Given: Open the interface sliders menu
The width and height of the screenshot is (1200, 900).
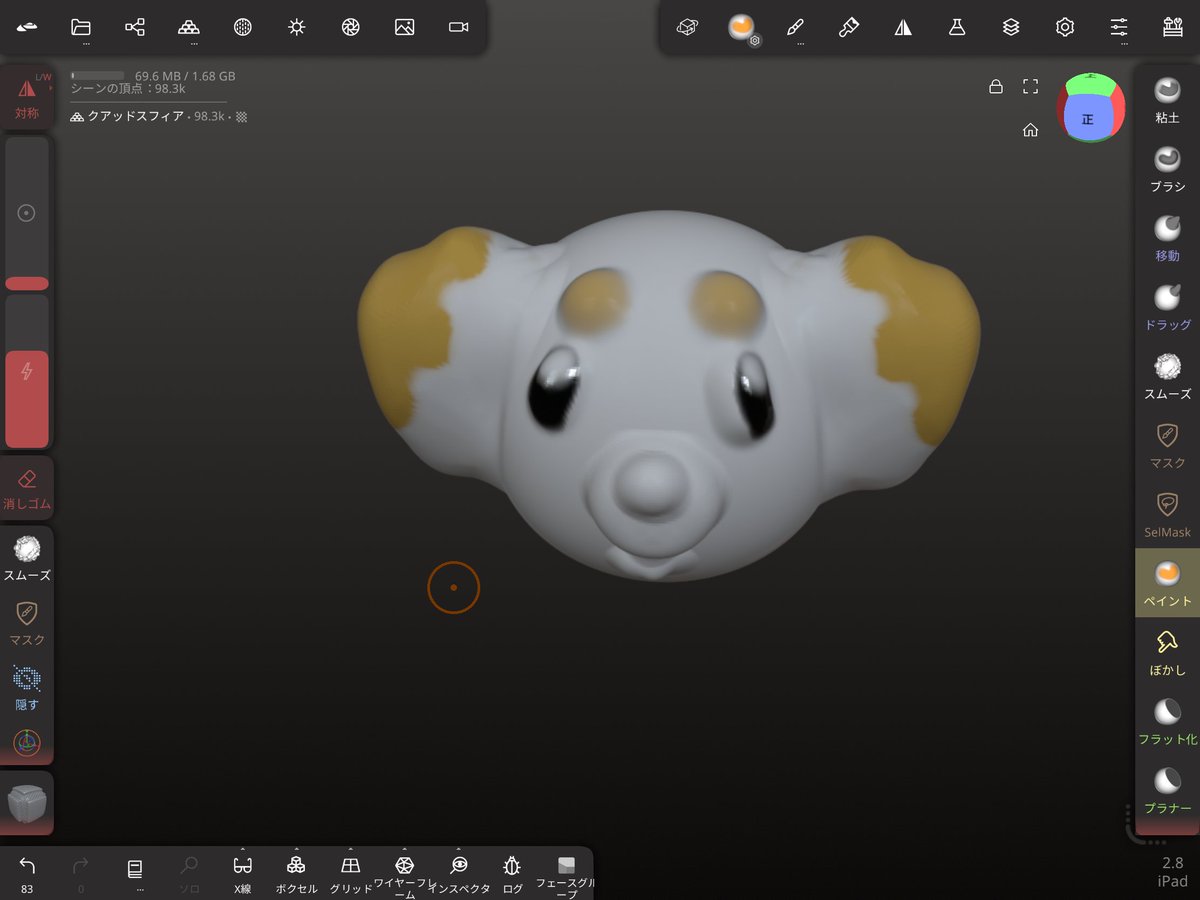Looking at the screenshot, I should pyautogui.click(x=1119, y=28).
